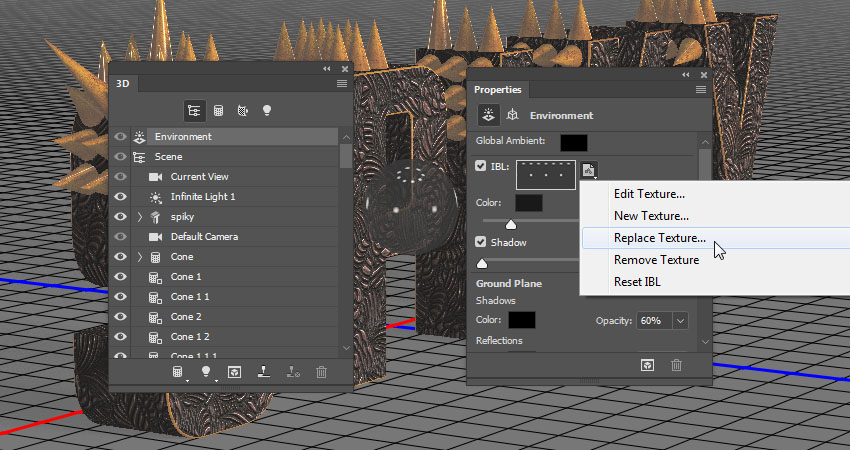Click the Environment row icon in 3D list

(x=139, y=137)
